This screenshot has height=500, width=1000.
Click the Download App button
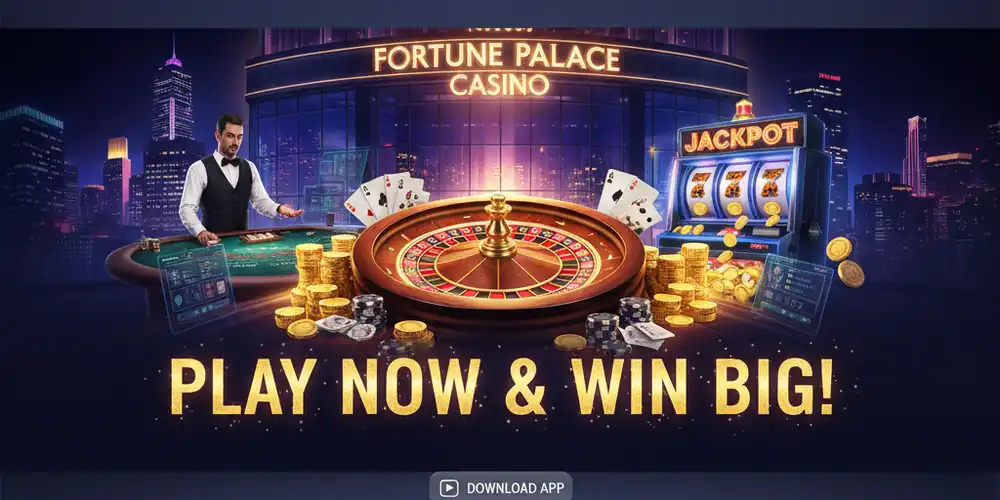coord(501,487)
